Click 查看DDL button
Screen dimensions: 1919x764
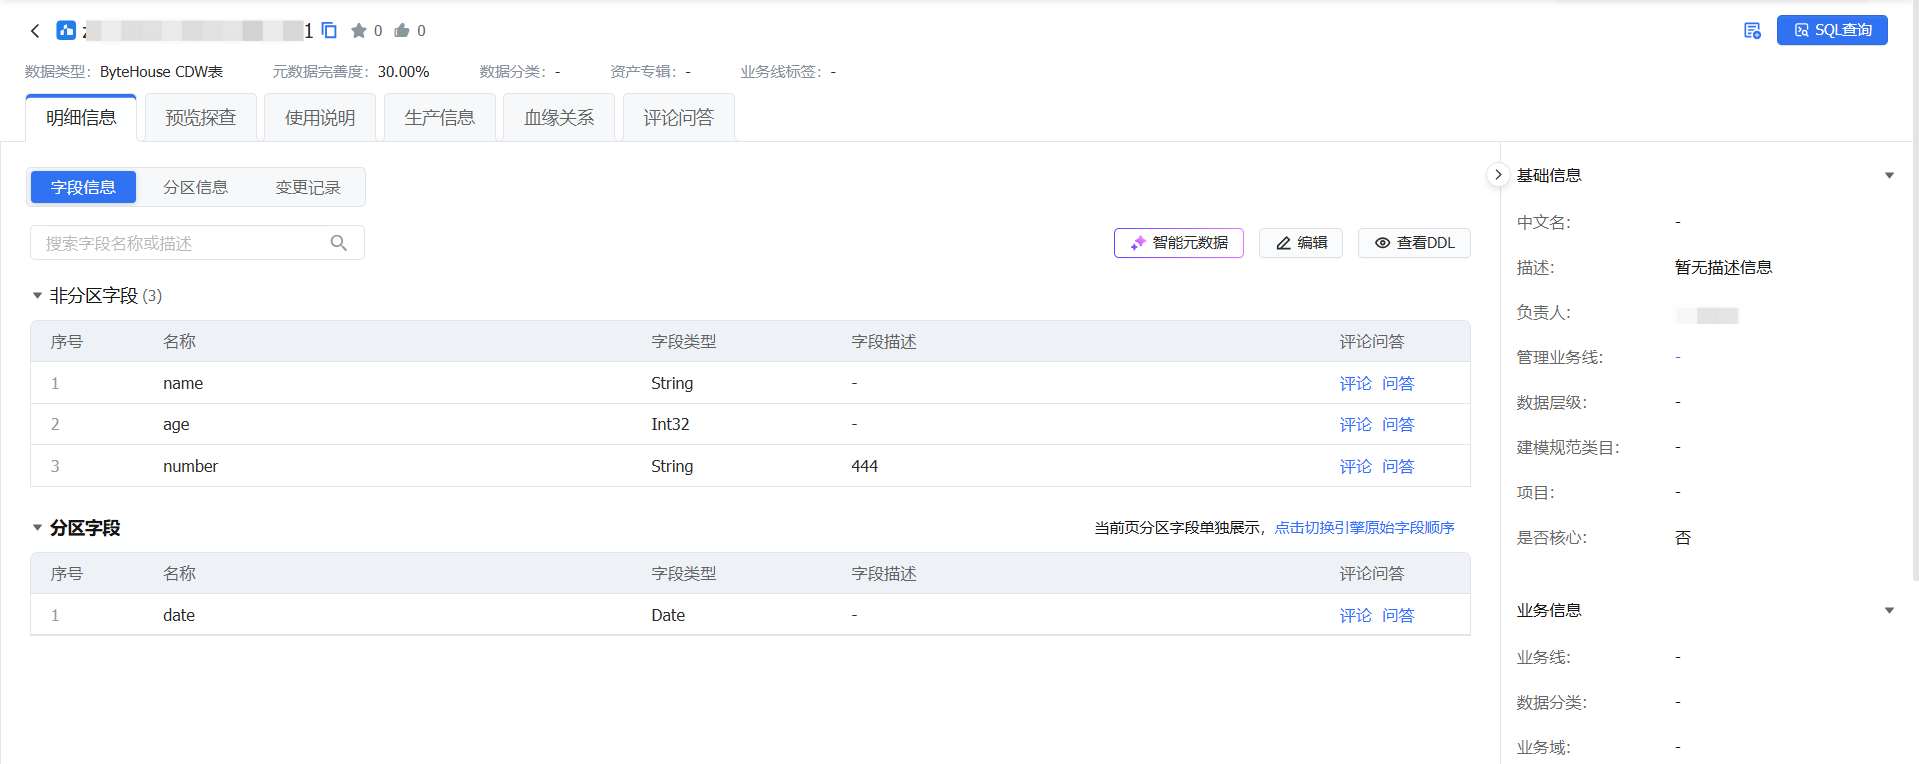[x=1414, y=243]
